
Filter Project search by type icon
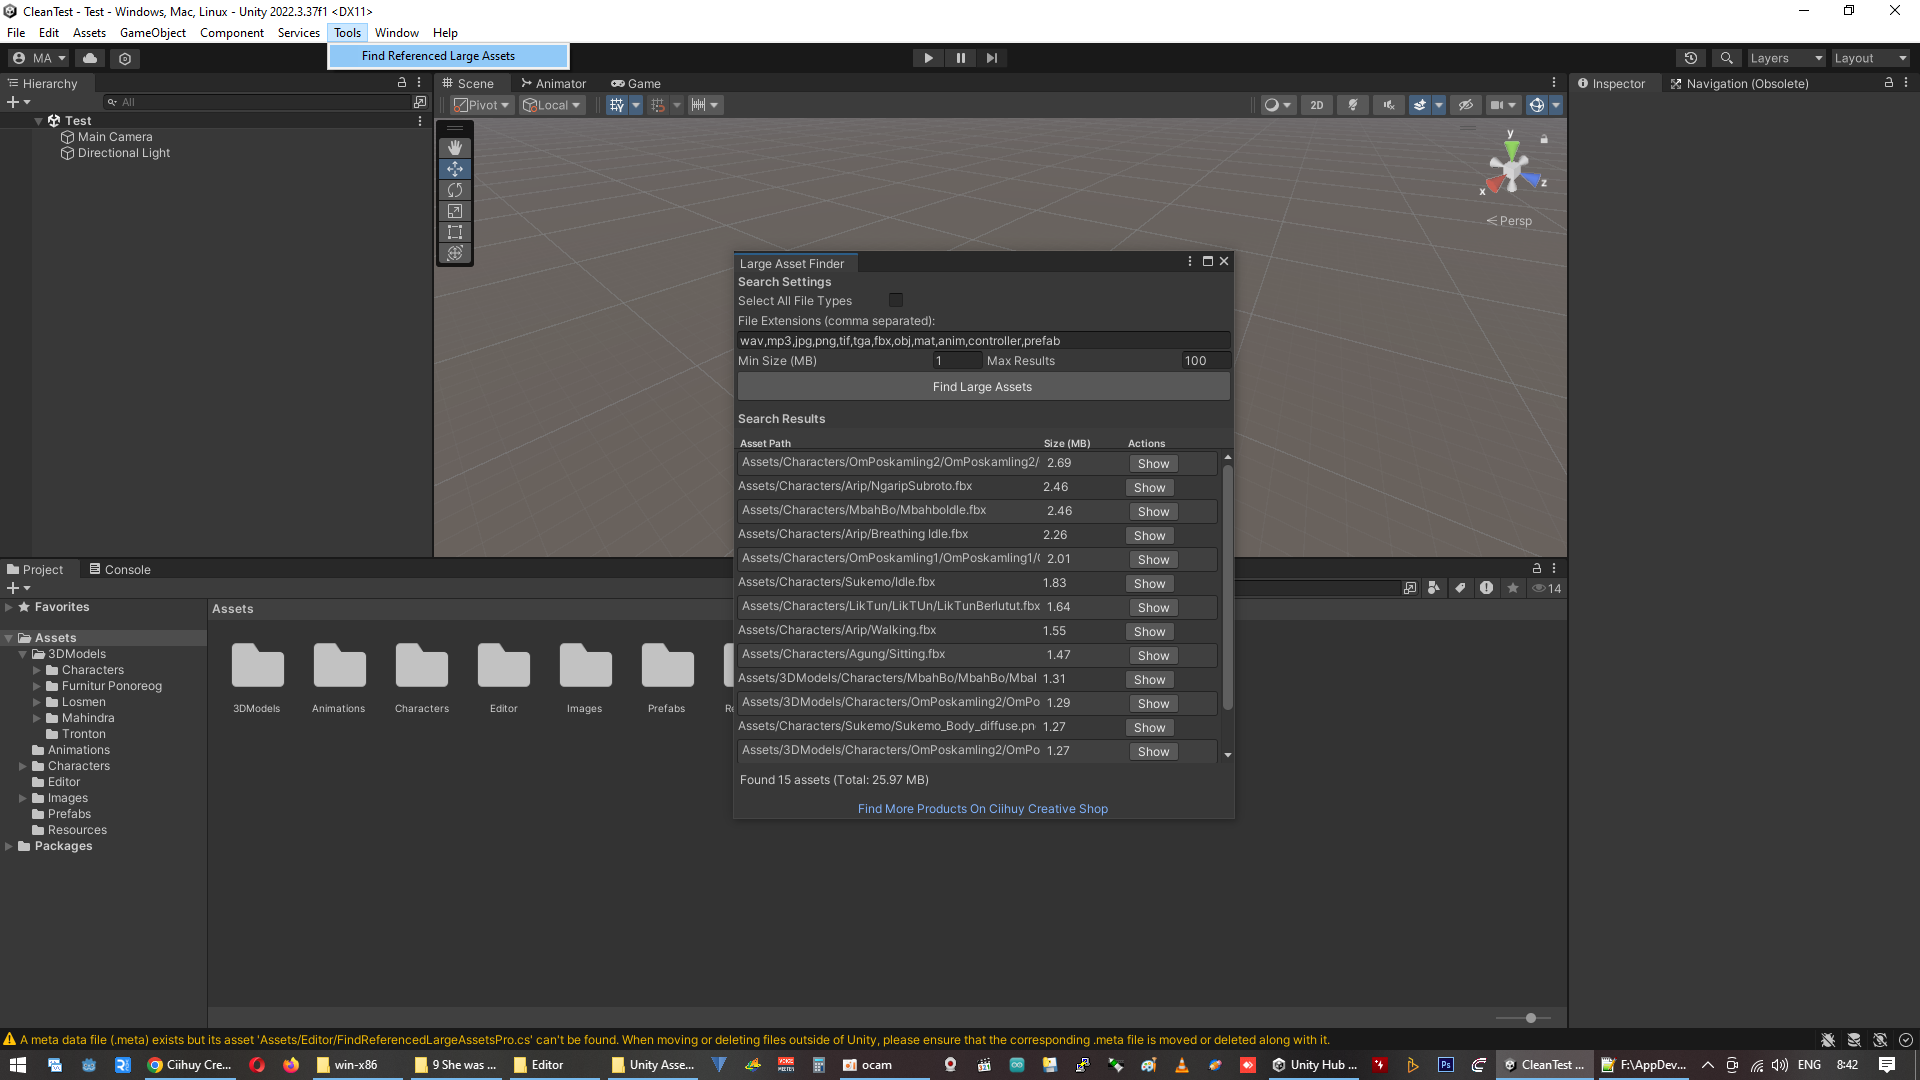pyautogui.click(x=1434, y=588)
